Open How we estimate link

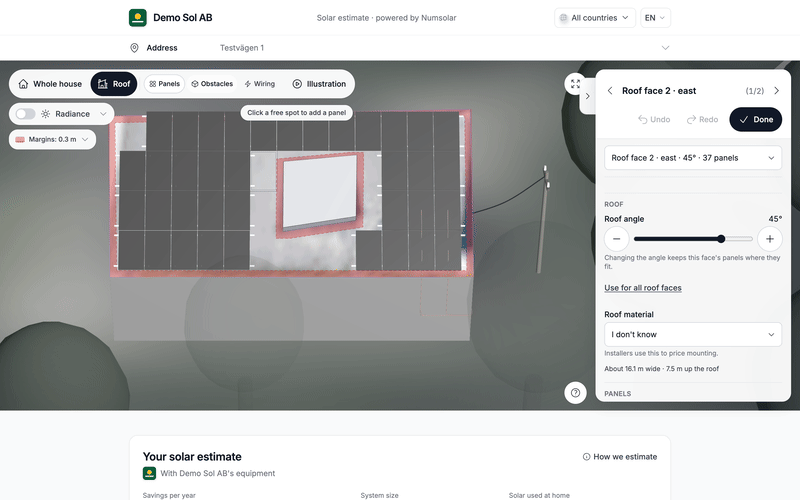coord(620,457)
